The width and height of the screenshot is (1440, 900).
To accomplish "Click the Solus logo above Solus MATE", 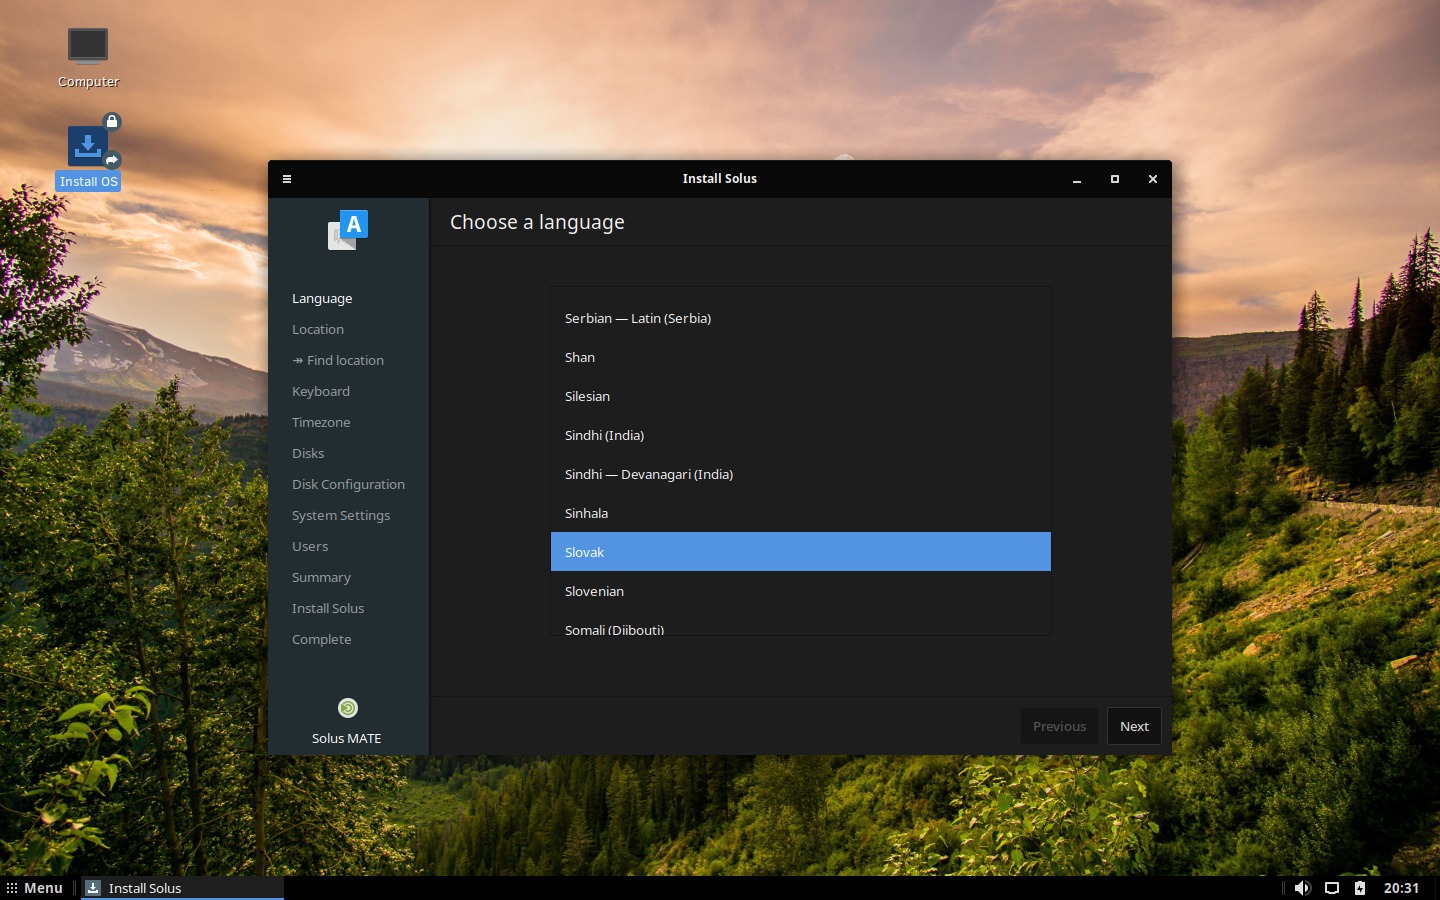I will [347, 708].
